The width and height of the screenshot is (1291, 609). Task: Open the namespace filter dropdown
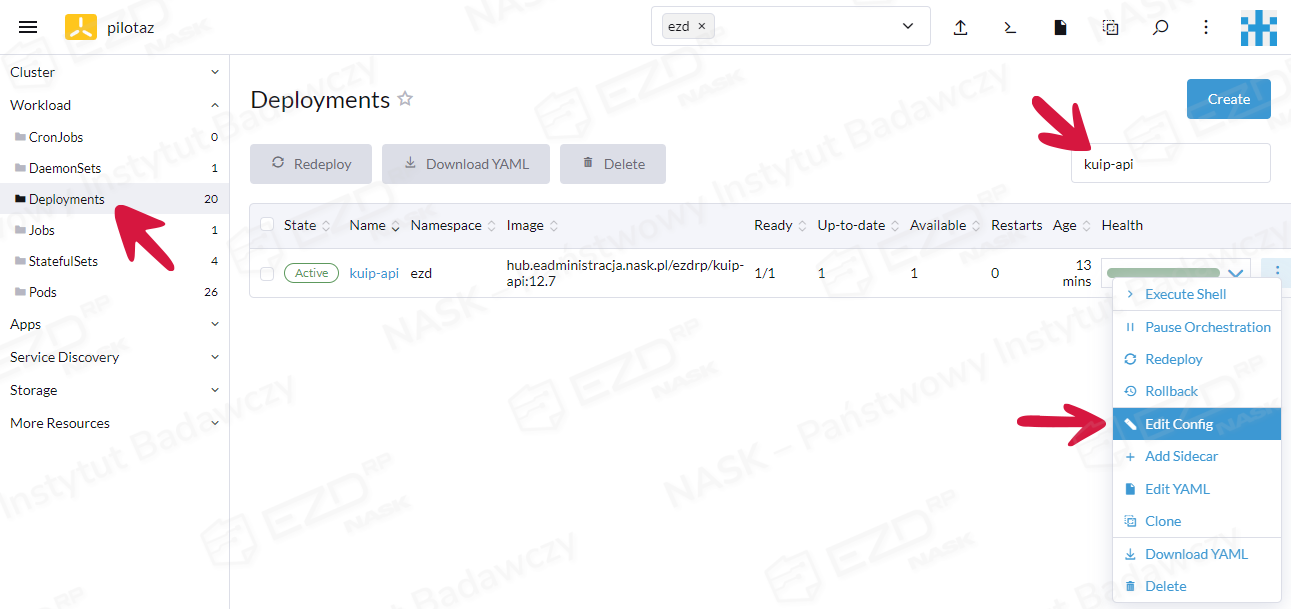(x=908, y=27)
